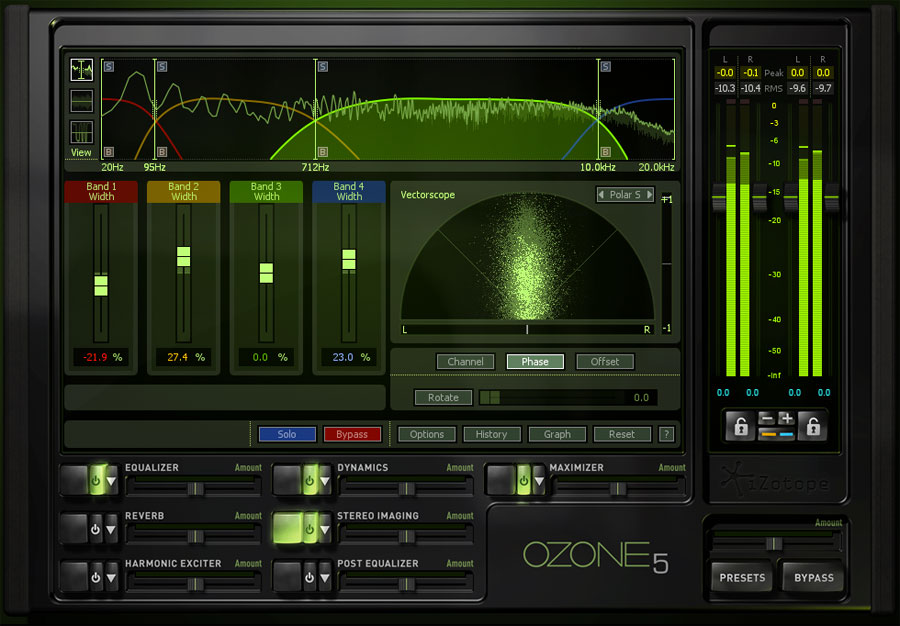This screenshot has width=900, height=626.
Task: Expand the Maximizer module options triangle
Action: [540, 481]
